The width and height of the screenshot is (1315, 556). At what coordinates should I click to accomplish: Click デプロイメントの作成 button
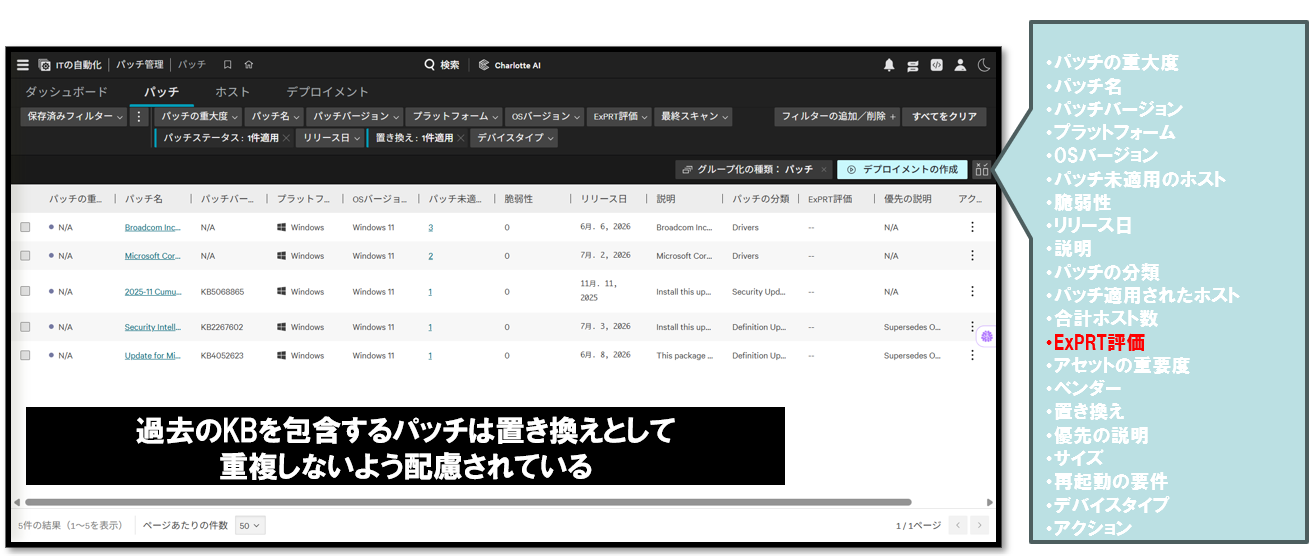point(902,170)
